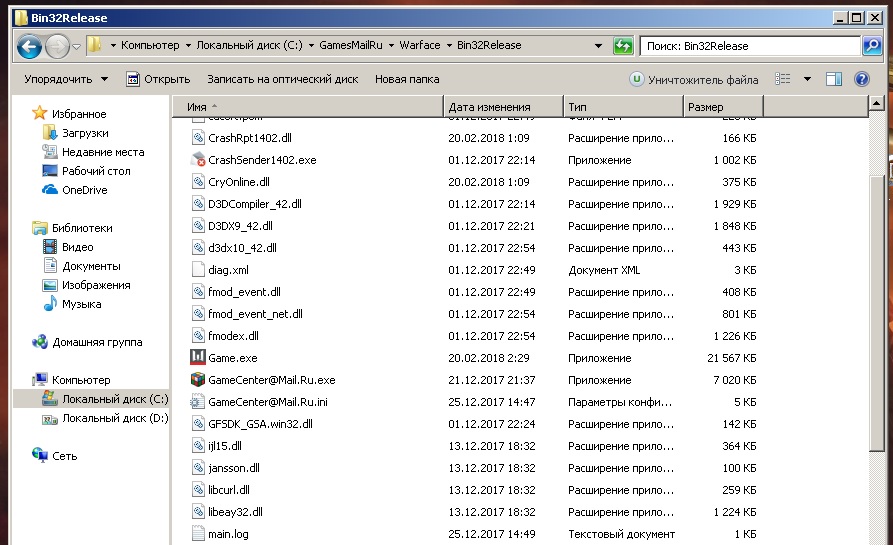Image resolution: width=893 pixels, height=545 pixels.
Task: Focus the Поиск: Bin32Release search field
Action: (x=750, y=46)
